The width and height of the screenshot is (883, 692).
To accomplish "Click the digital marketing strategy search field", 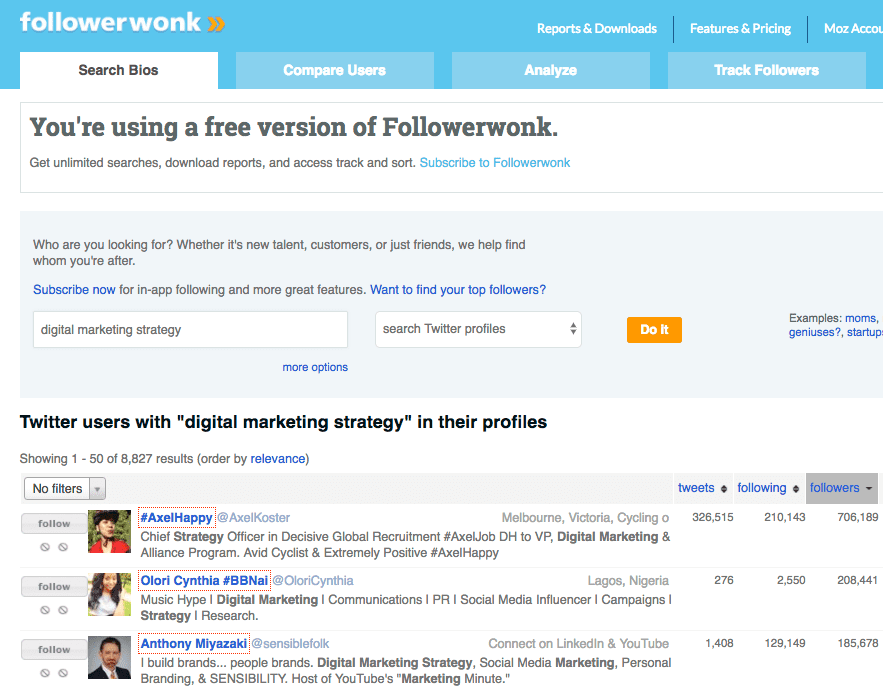I will (190, 329).
